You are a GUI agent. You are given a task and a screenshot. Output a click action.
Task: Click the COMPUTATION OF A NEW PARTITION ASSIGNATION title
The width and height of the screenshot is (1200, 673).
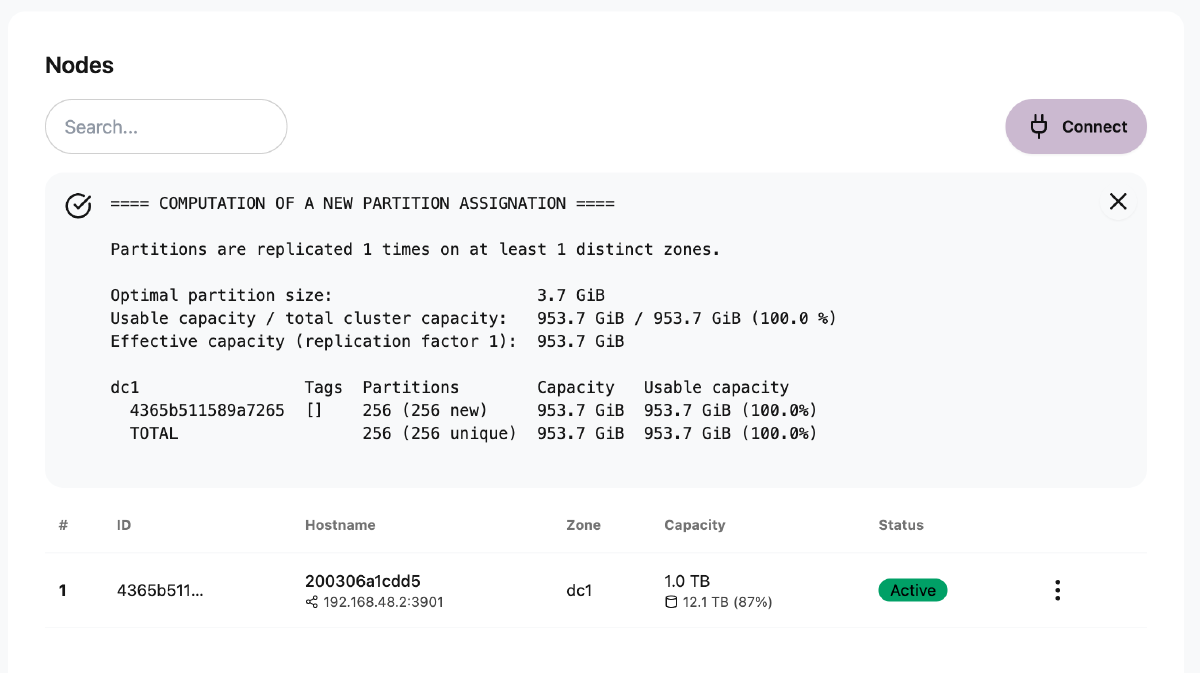tap(362, 204)
